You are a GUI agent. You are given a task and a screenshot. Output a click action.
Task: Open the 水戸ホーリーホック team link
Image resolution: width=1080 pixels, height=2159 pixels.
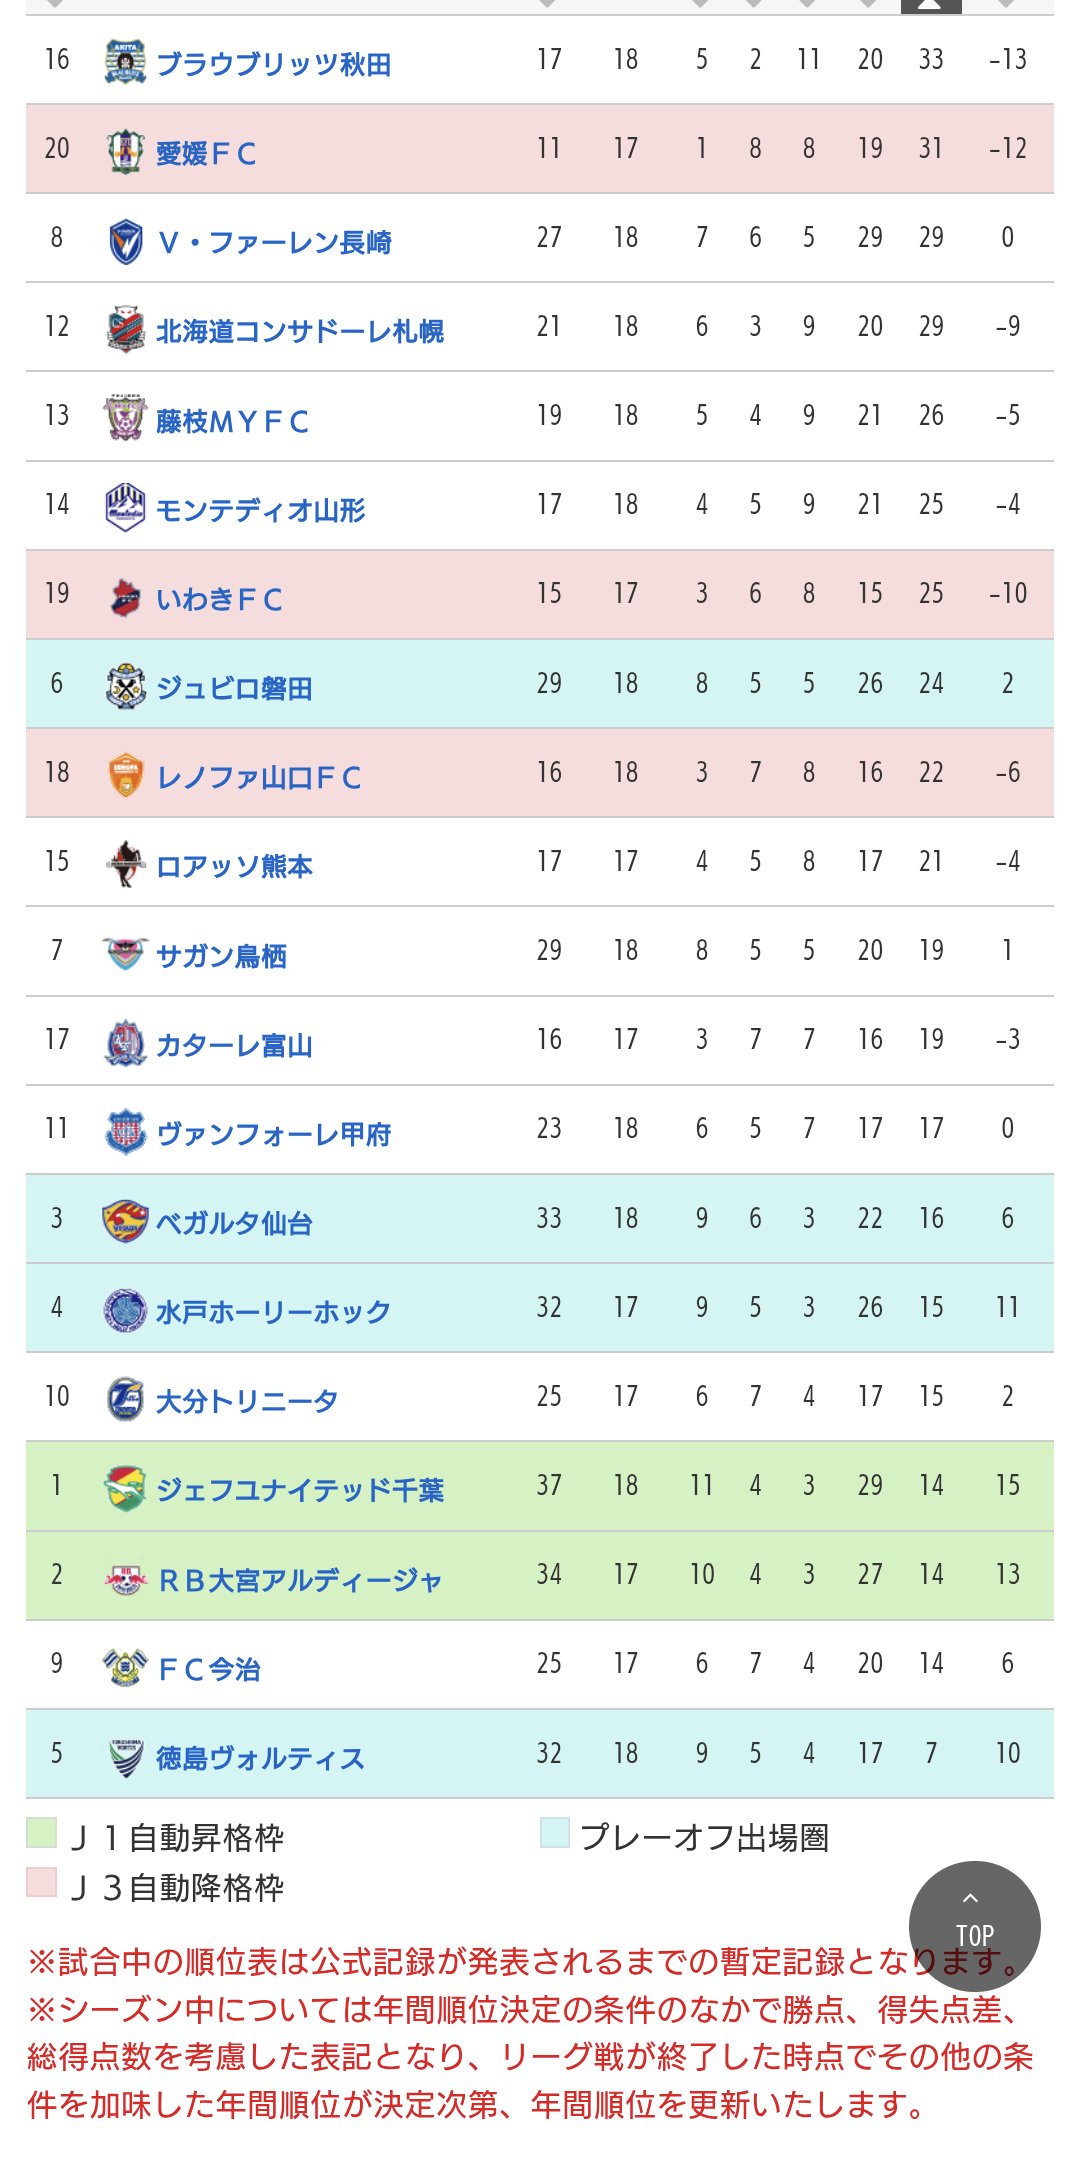(x=273, y=1311)
